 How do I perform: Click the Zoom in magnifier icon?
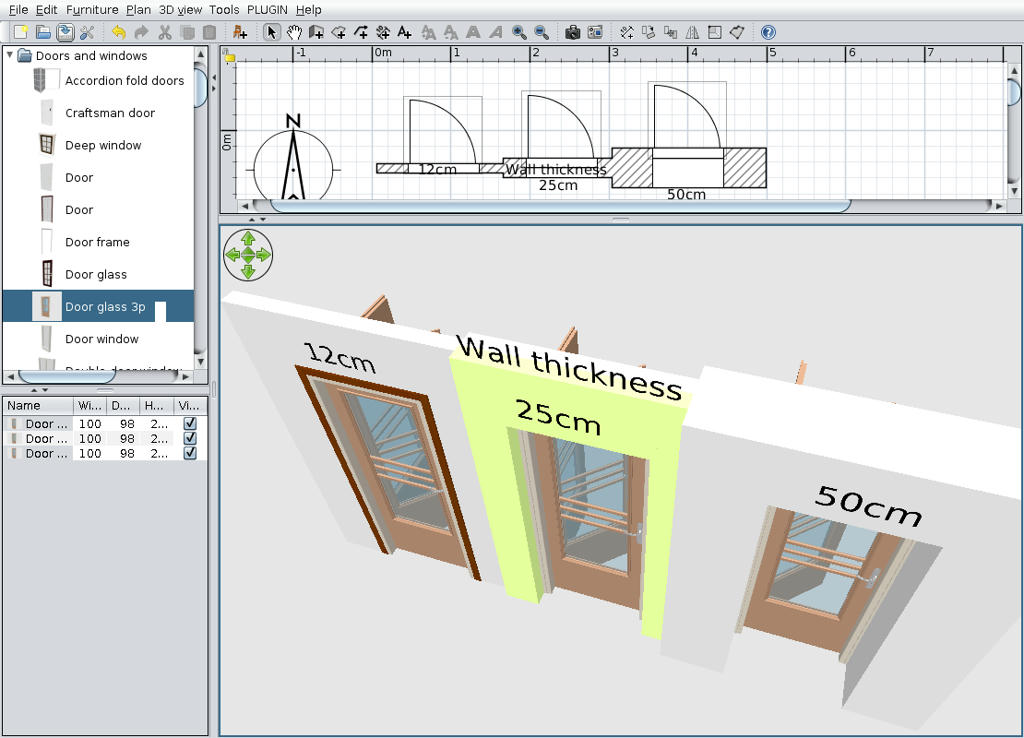(519, 32)
